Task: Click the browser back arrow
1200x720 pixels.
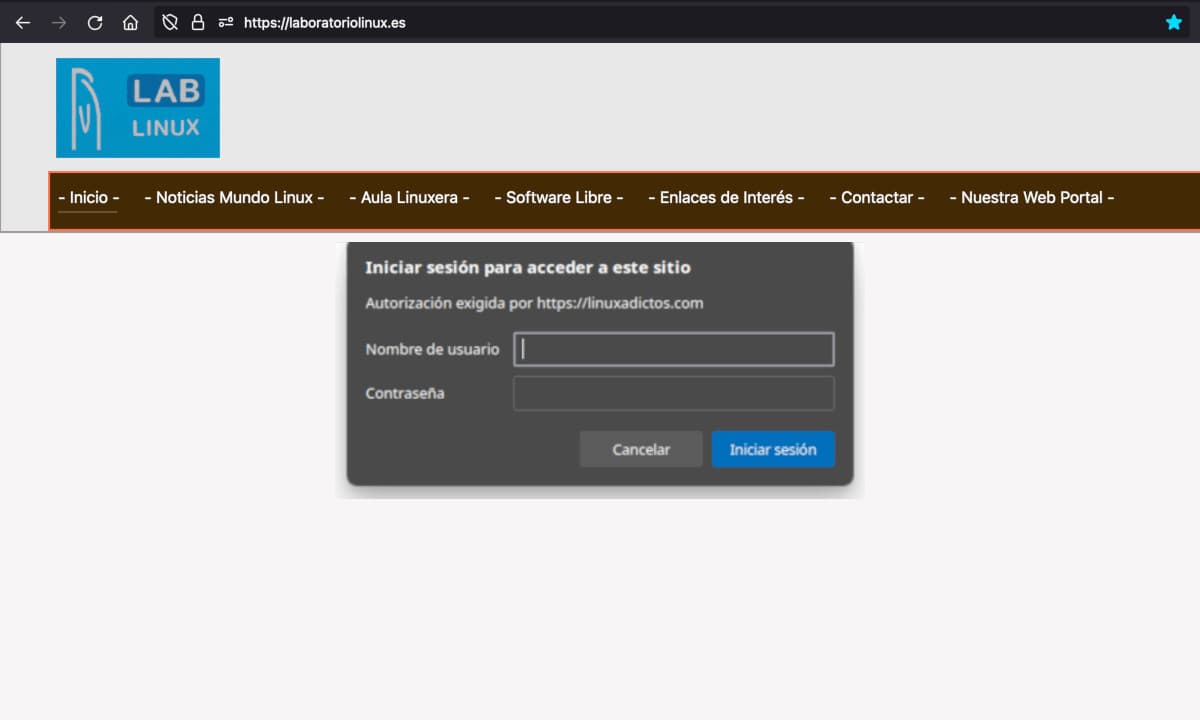Action: (x=23, y=22)
